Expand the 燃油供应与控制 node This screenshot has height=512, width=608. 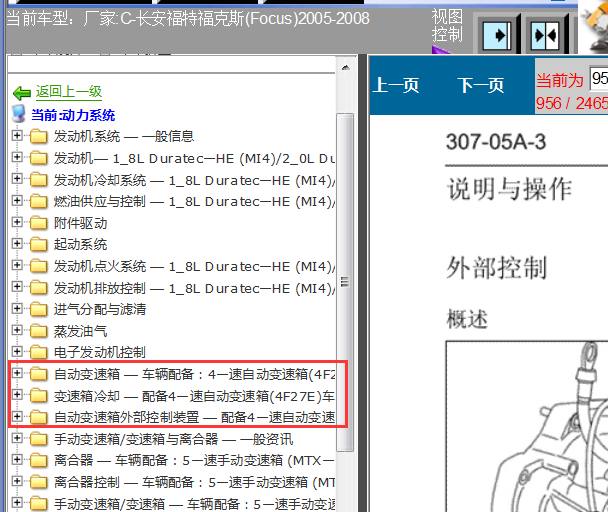[x=17, y=200]
